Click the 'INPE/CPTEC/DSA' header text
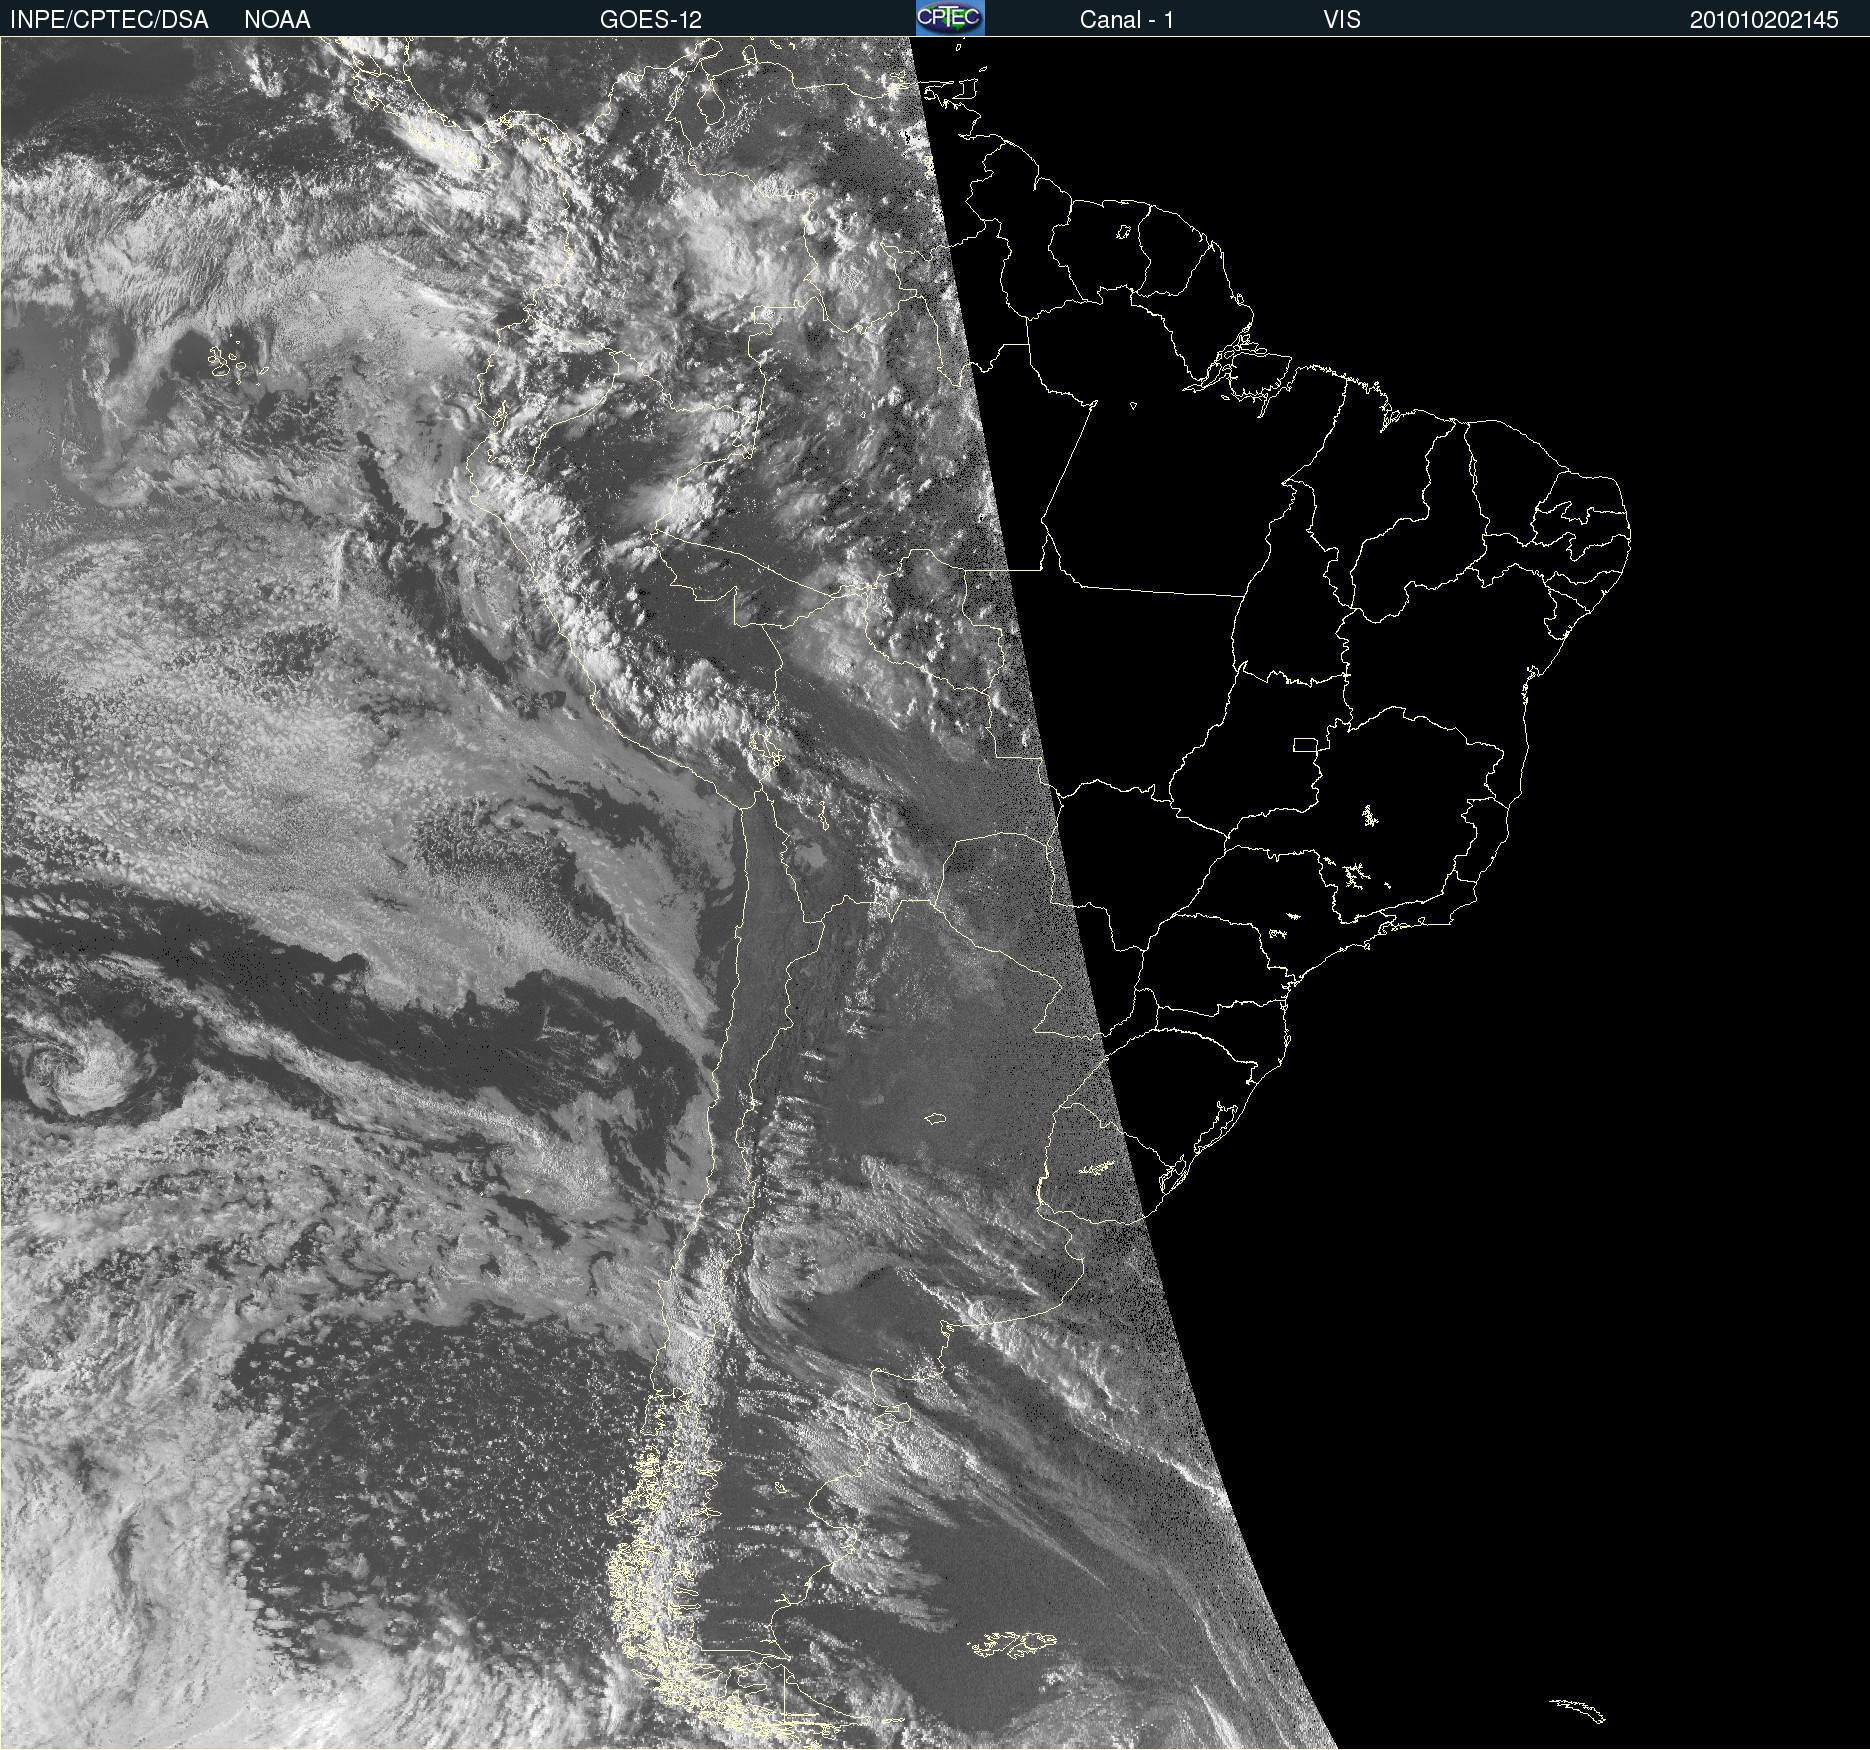The width and height of the screenshot is (1870, 1750). [109, 19]
